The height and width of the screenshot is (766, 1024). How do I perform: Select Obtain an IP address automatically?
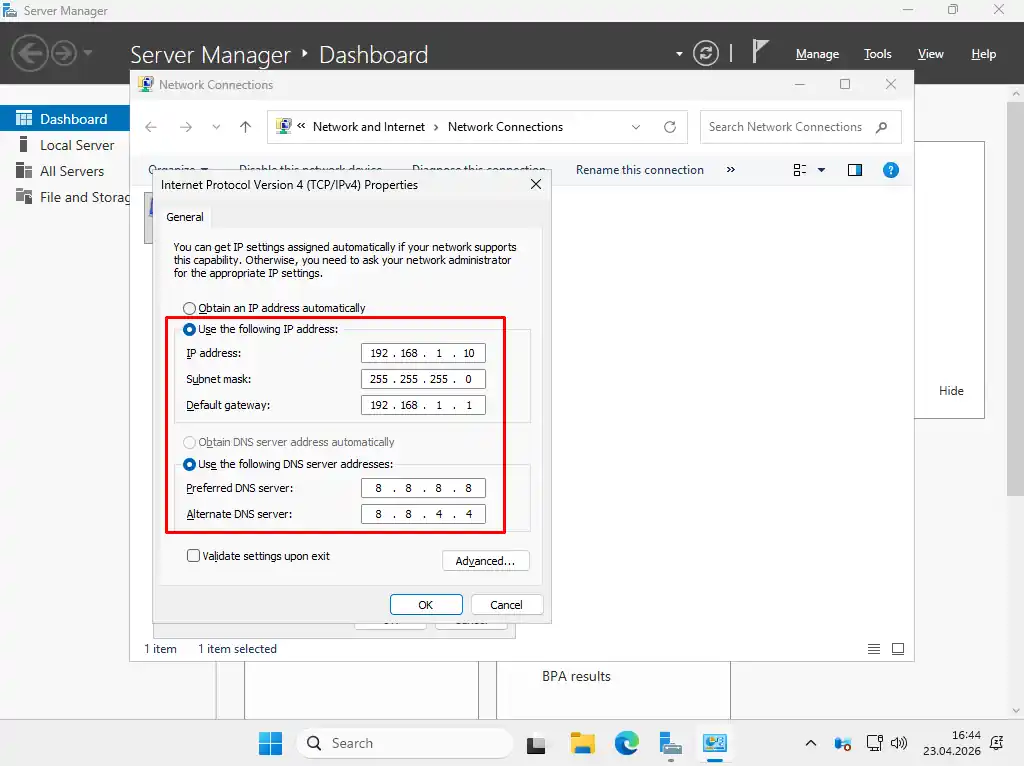pyautogui.click(x=274, y=308)
